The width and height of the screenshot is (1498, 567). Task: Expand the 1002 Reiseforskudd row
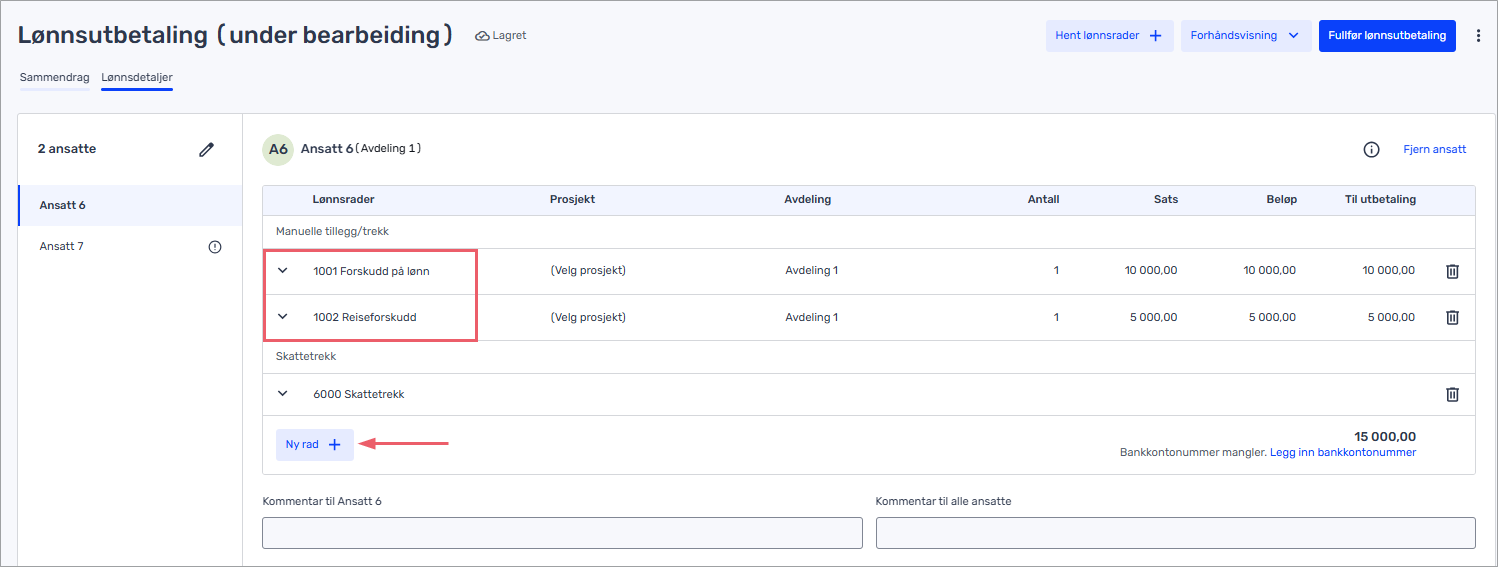282,317
